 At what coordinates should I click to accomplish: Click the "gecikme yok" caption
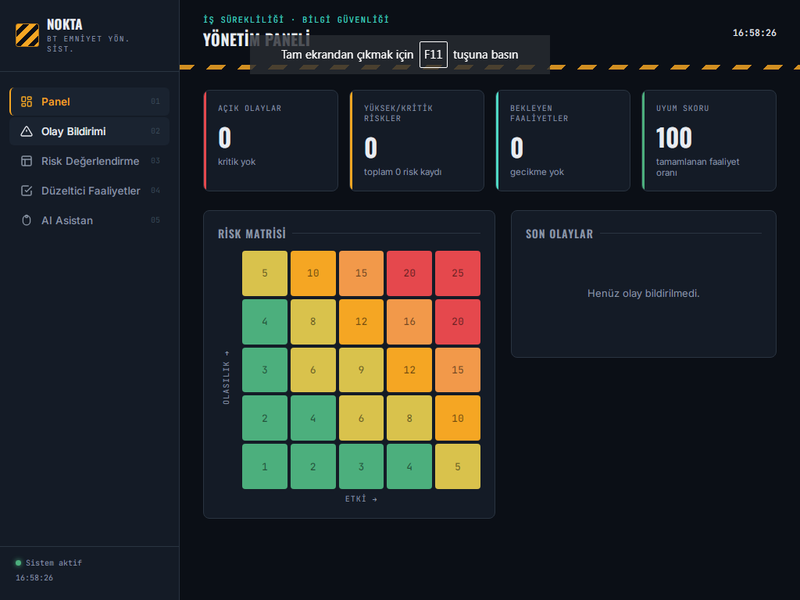537,172
